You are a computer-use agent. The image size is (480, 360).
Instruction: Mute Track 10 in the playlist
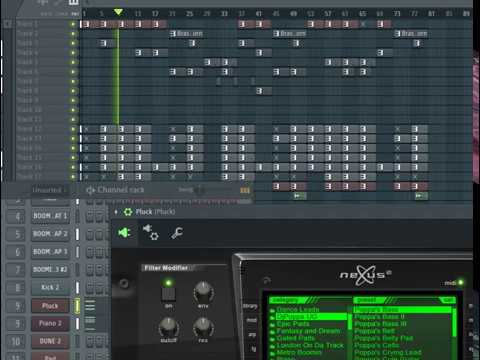coord(73,110)
